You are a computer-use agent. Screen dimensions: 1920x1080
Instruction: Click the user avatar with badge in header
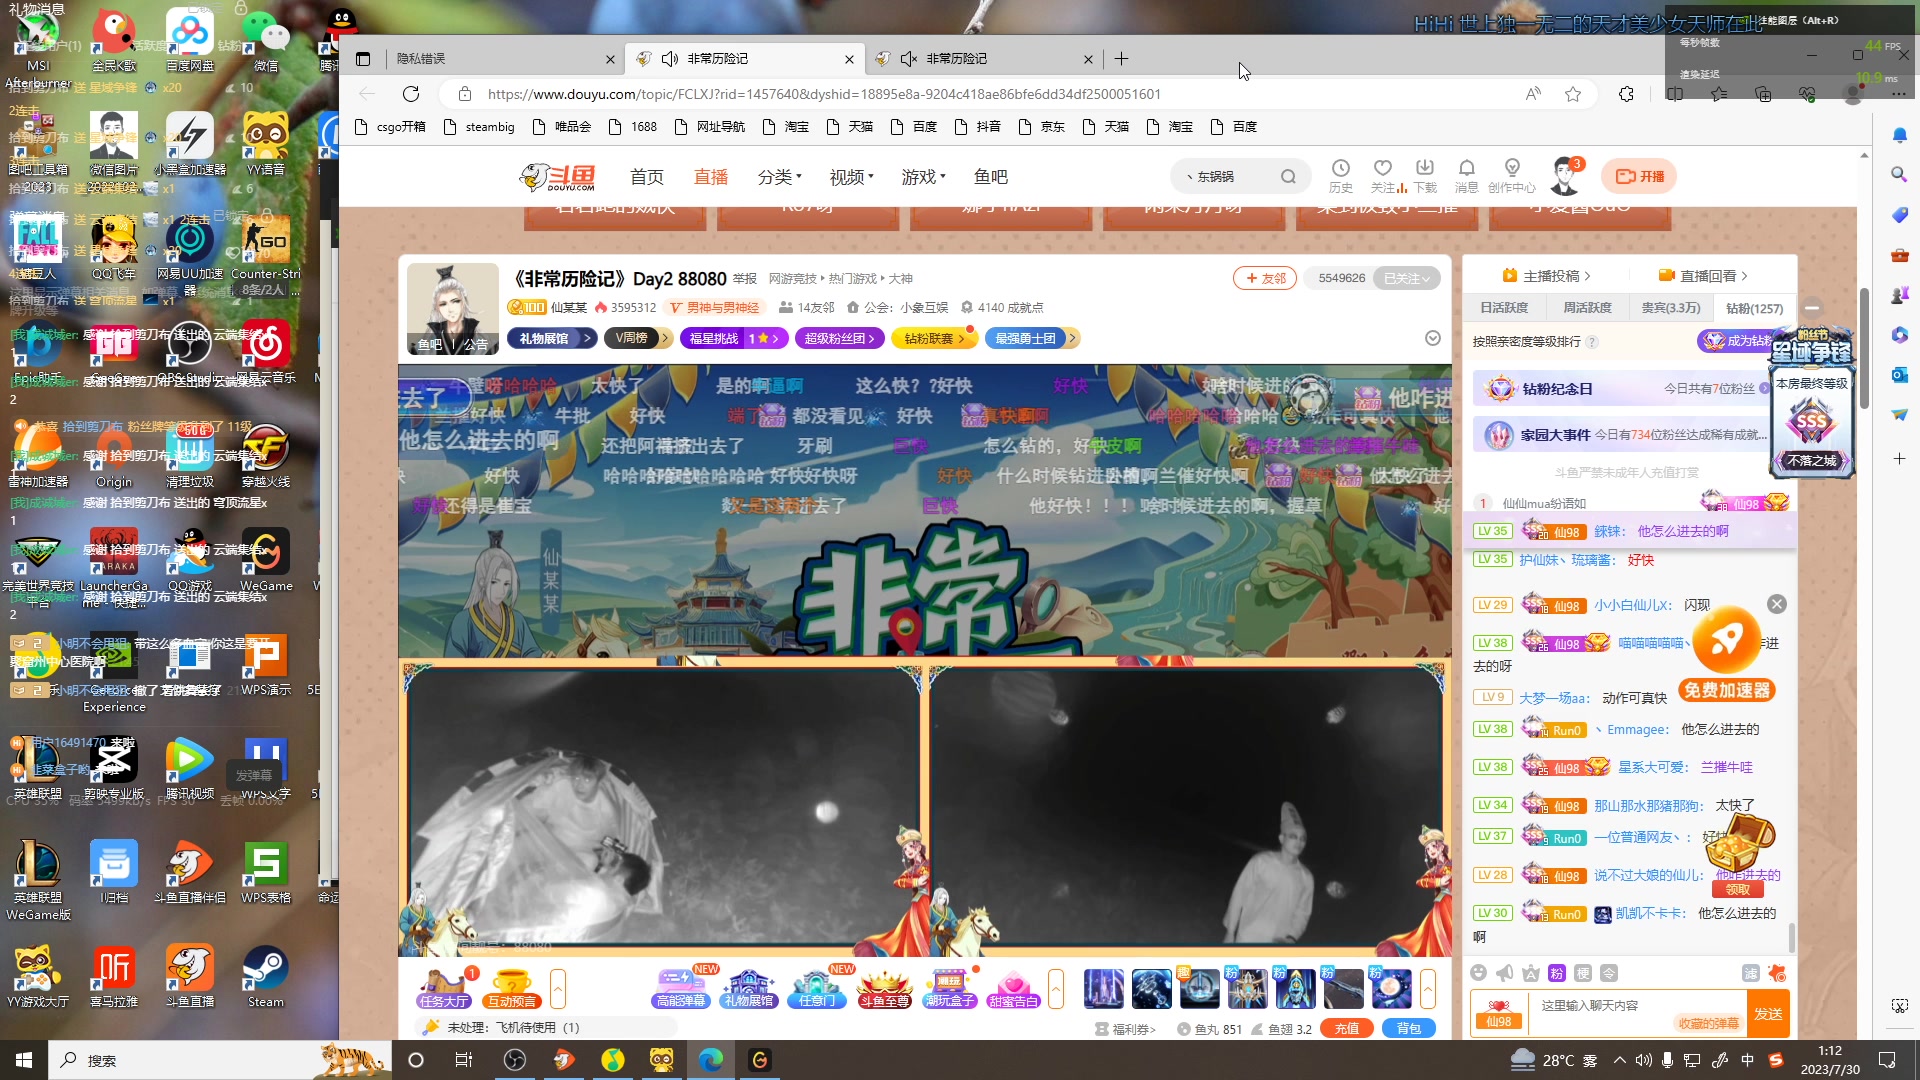1565,176
